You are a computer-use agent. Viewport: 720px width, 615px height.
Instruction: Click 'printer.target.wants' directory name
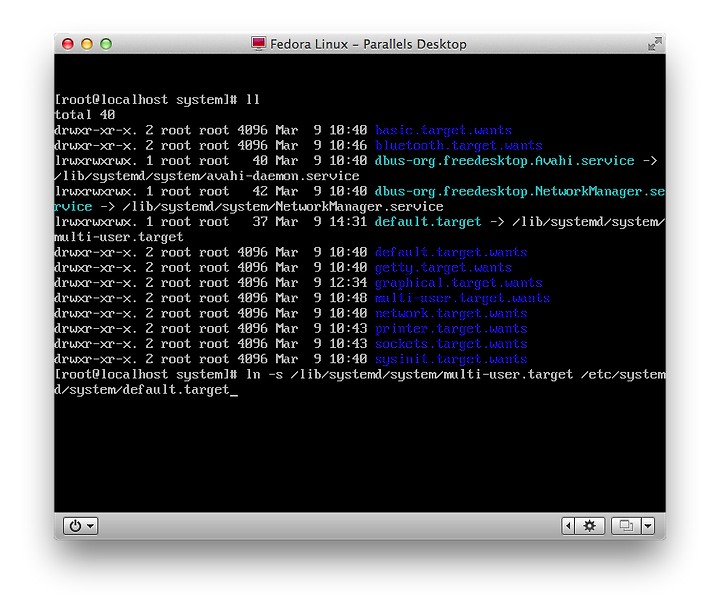point(451,329)
